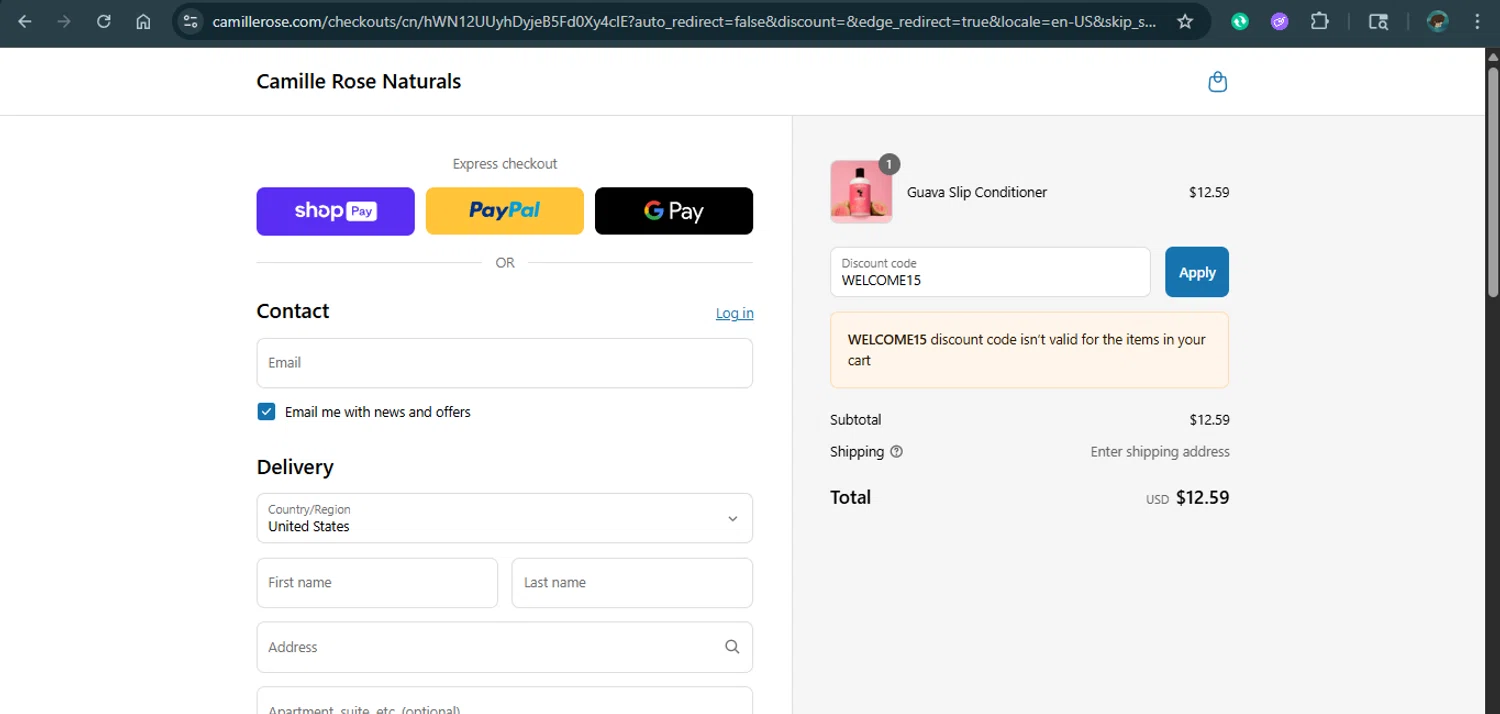Click the Last name field

click(x=632, y=583)
